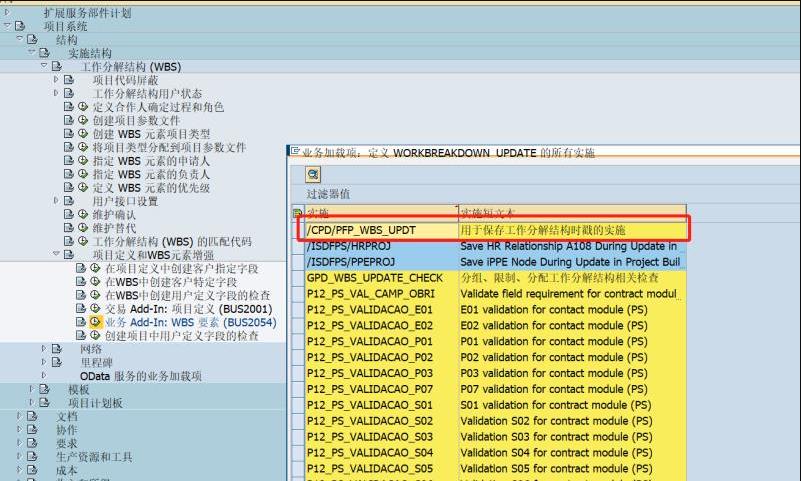Click the execute icon for 在WBS中创建客户特定字段
Image resolution: width=801 pixels, height=481 pixels.
click(96, 281)
